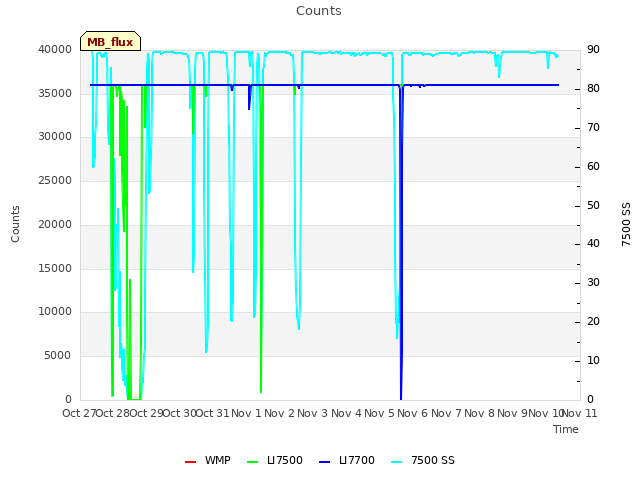Toggle the LI7500 legend entry

(x=275, y=460)
